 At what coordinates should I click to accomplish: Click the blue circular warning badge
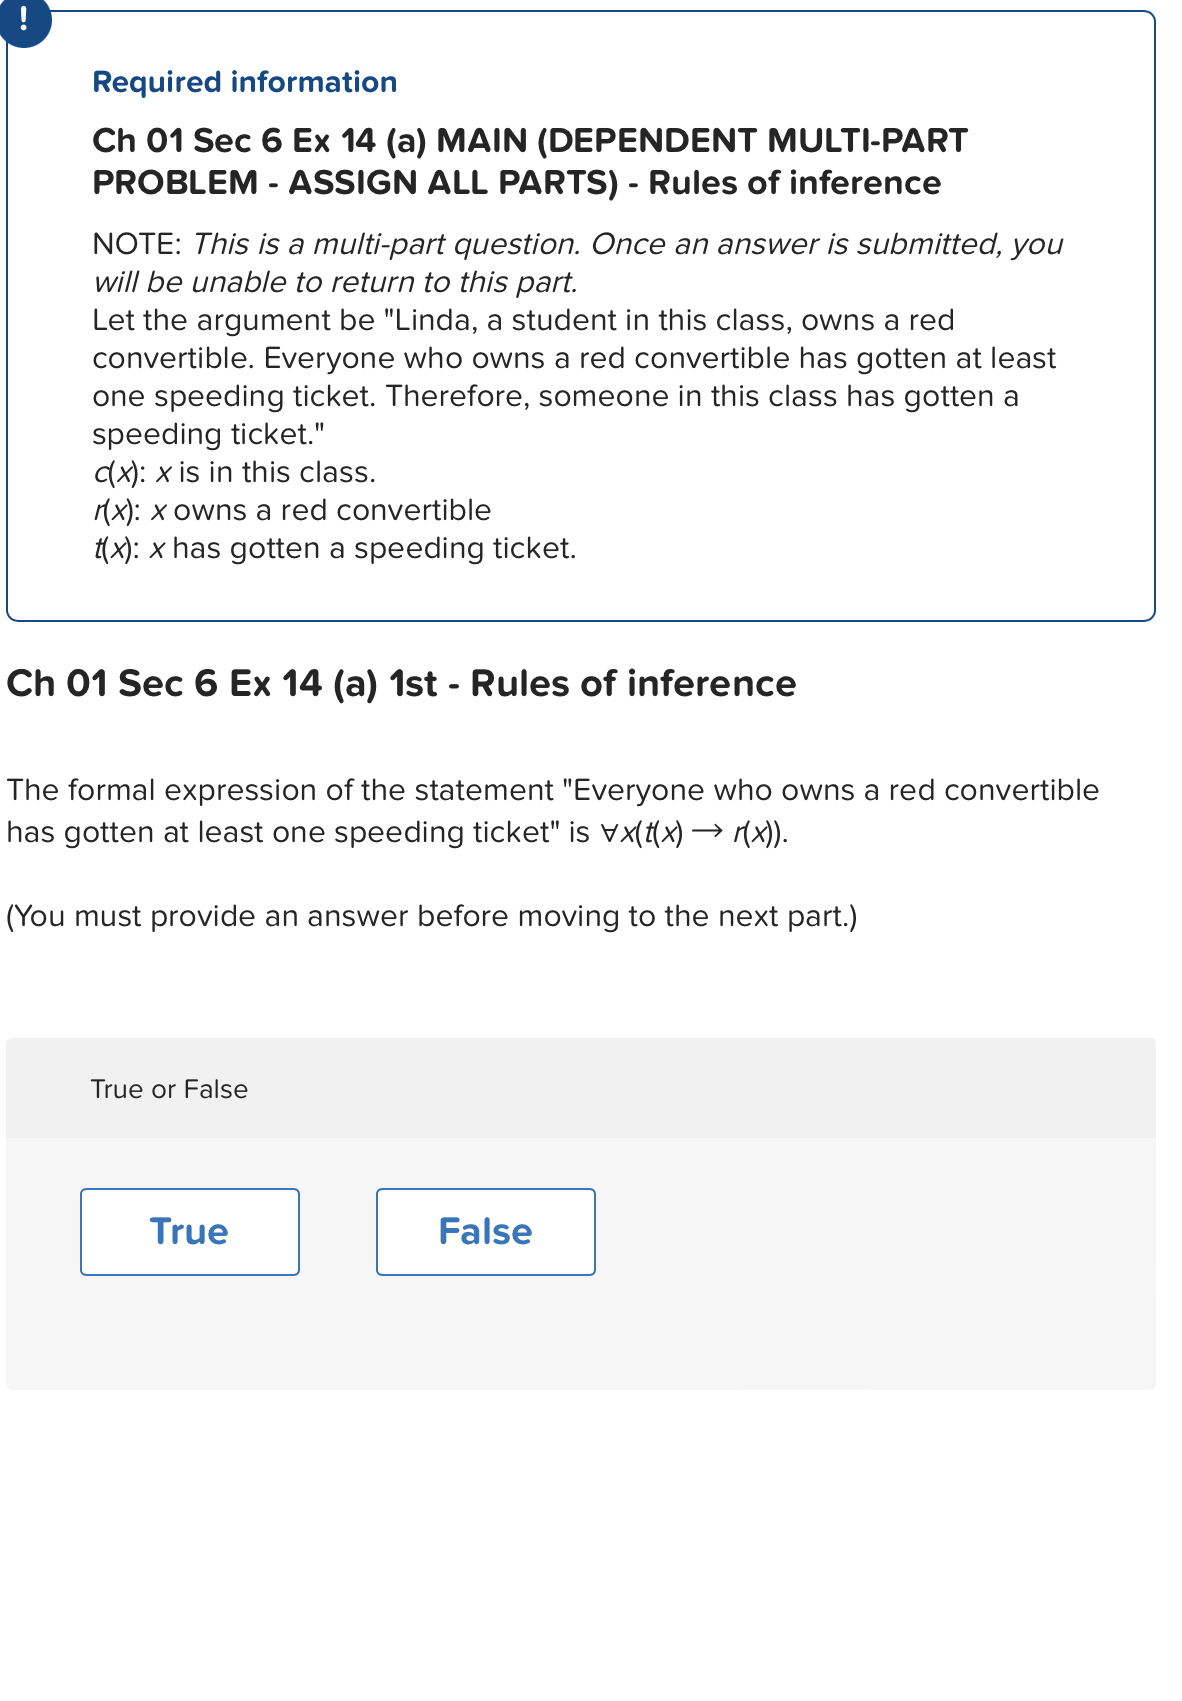(x=23, y=26)
